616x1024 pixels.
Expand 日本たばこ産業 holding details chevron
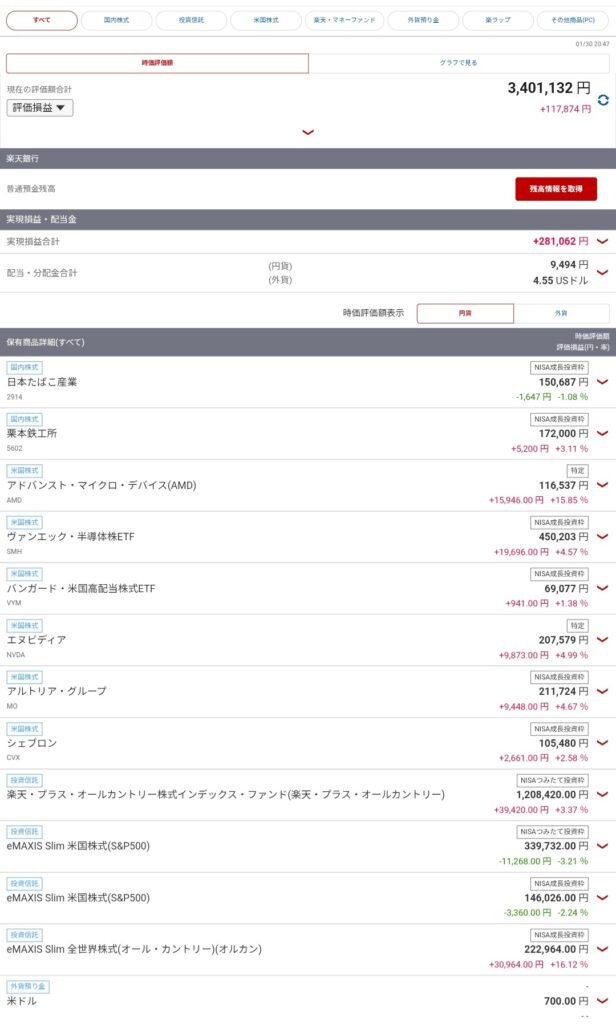[602, 382]
